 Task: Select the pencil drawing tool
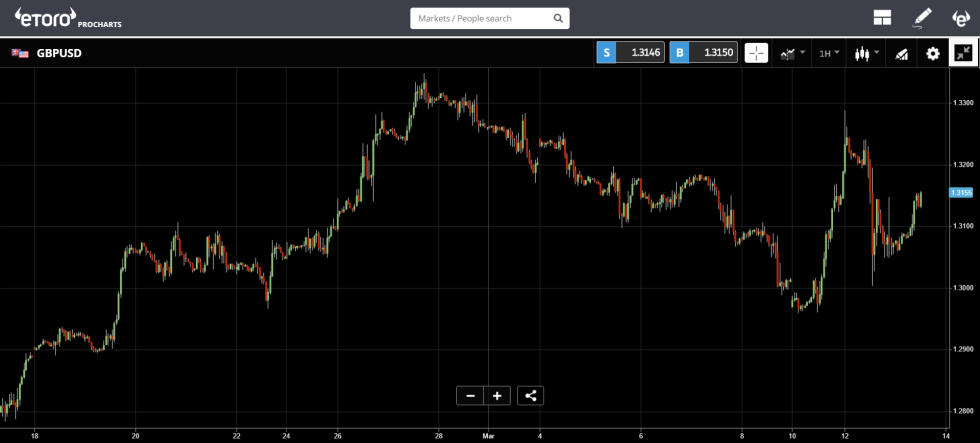(x=922, y=17)
